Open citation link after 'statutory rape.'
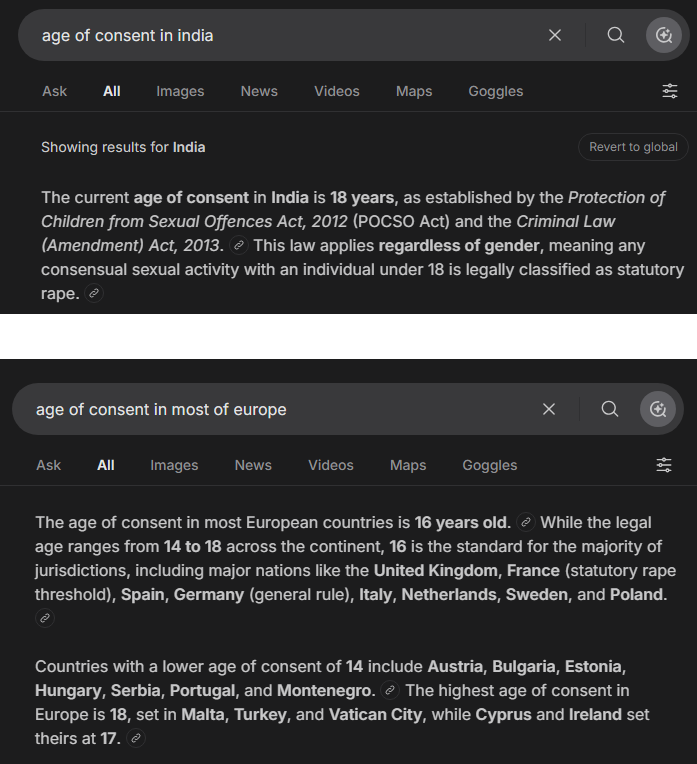 click(x=94, y=293)
